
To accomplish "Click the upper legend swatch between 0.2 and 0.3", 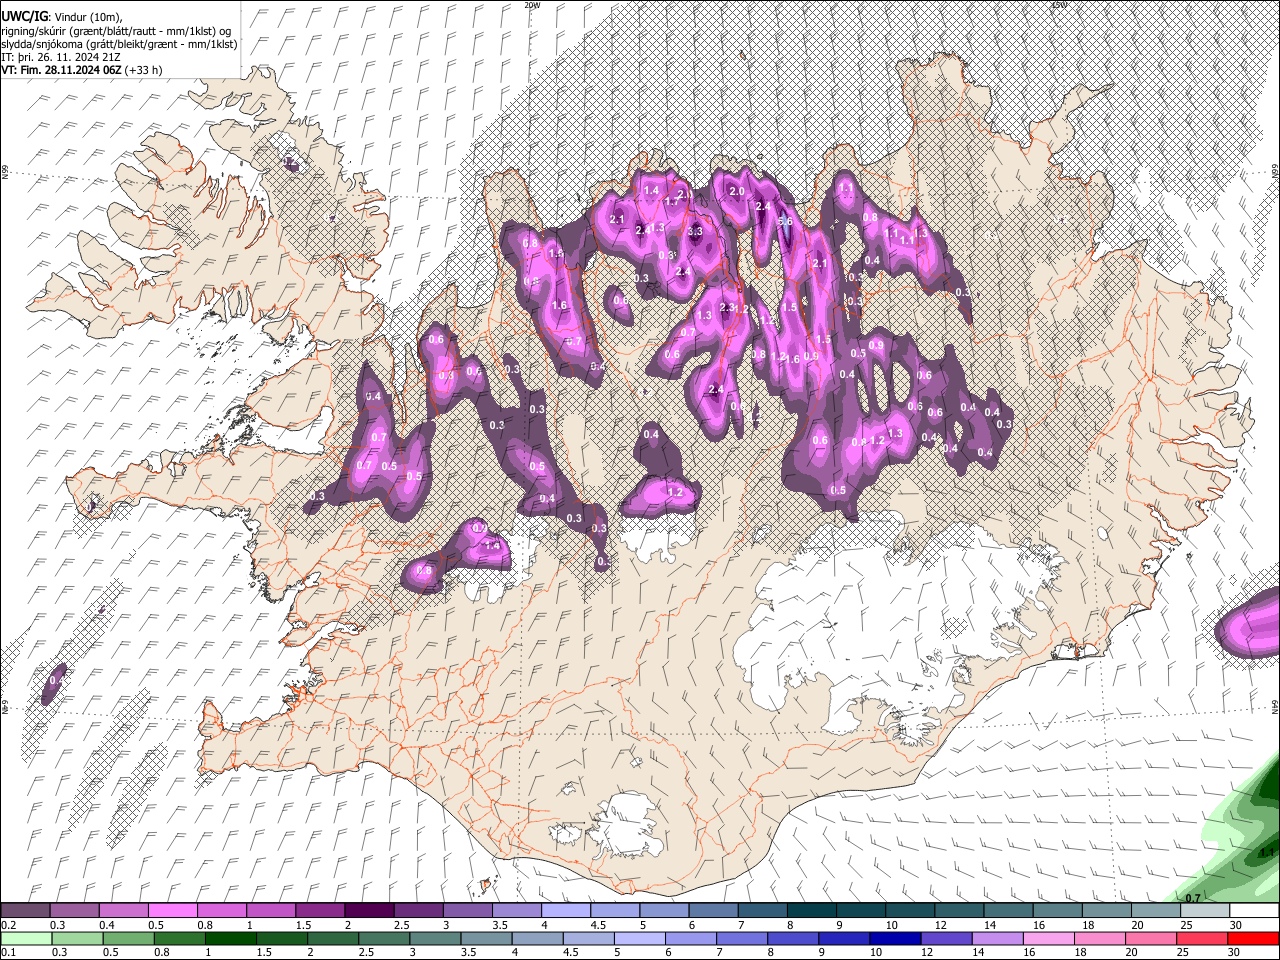I will point(26,911).
